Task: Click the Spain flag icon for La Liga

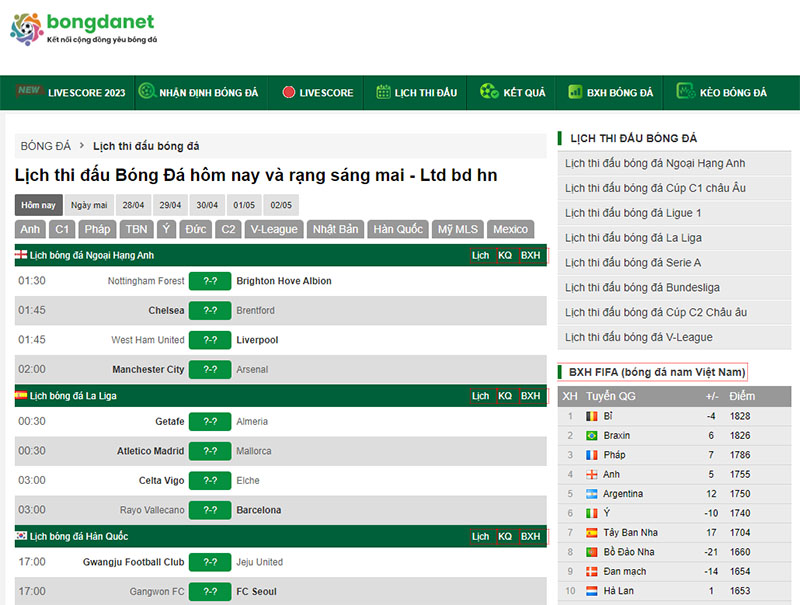Action: pyautogui.click(x=21, y=396)
